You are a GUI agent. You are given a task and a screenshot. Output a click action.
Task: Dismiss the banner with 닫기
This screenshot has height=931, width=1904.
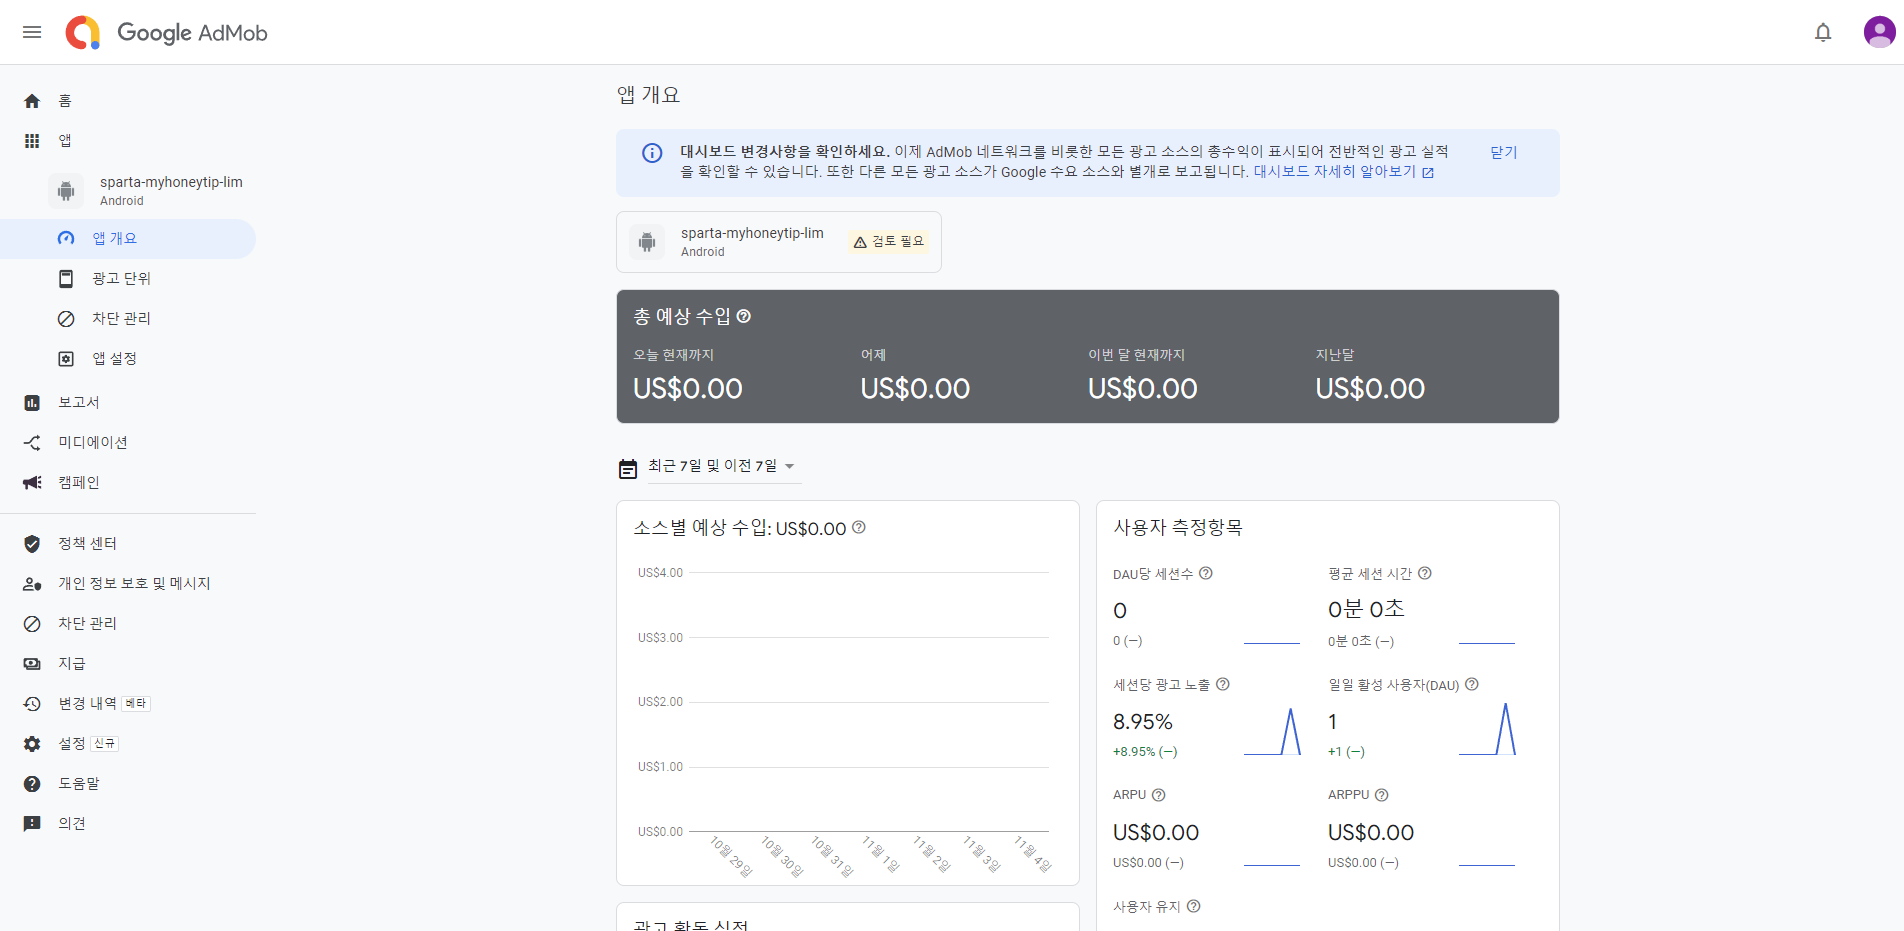point(1503,152)
